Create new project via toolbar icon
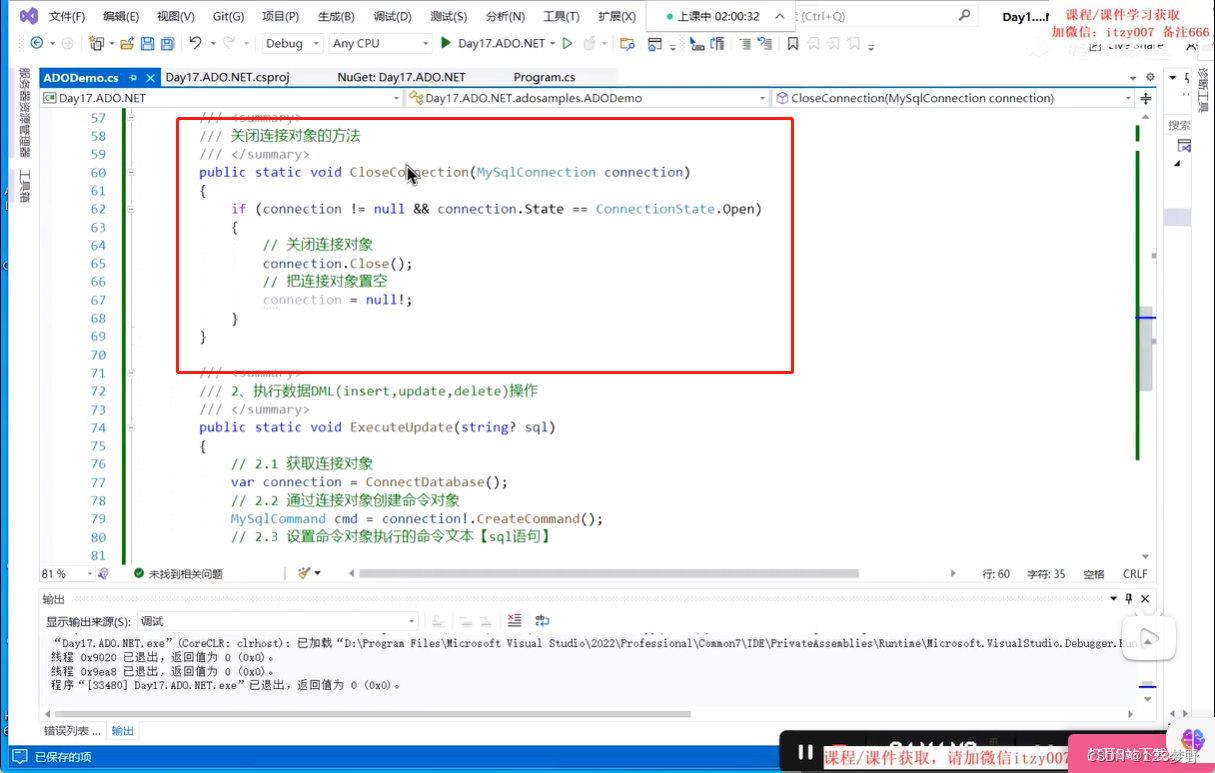Image resolution: width=1215 pixels, height=773 pixels. (96, 43)
